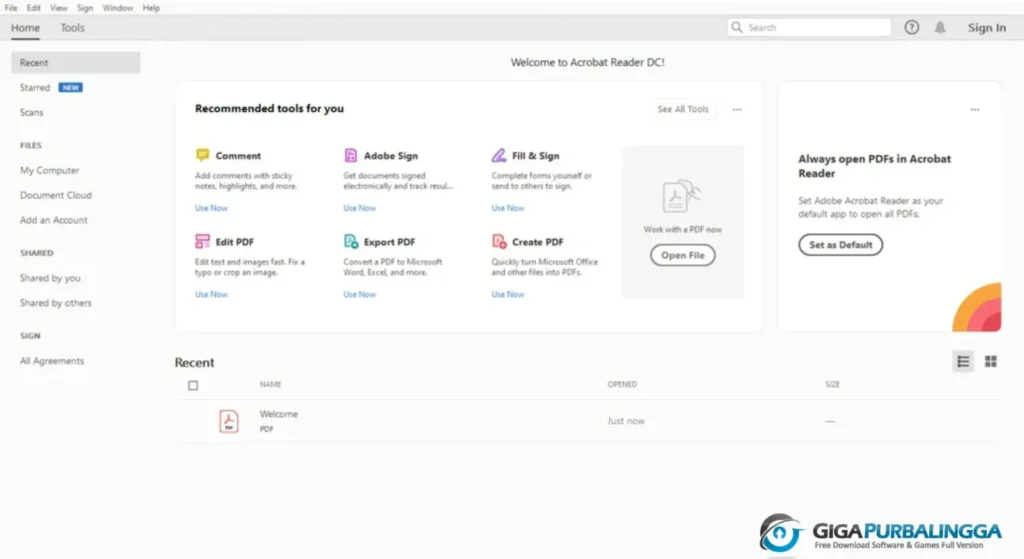The image size is (1024, 559).
Task: Open the Sign menu
Action: 85,8
